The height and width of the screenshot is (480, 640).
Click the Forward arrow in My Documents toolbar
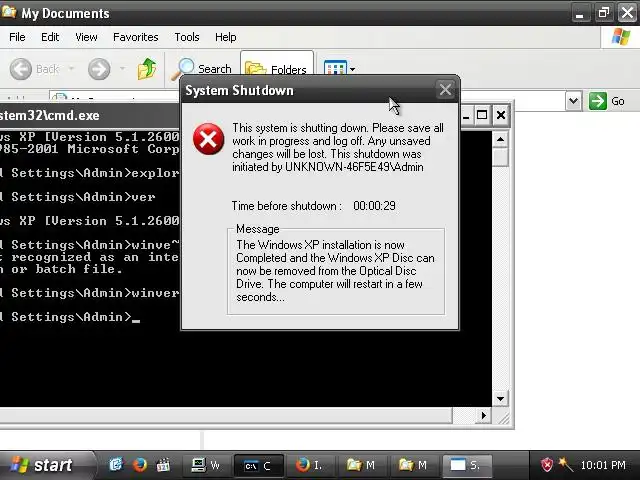pyautogui.click(x=99, y=69)
